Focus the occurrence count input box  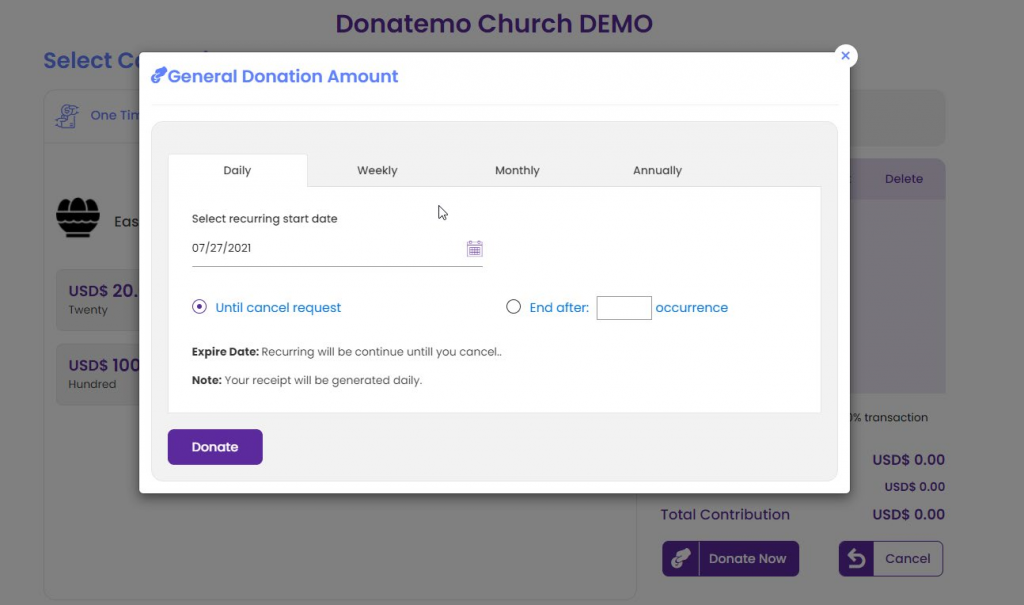coord(623,308)
